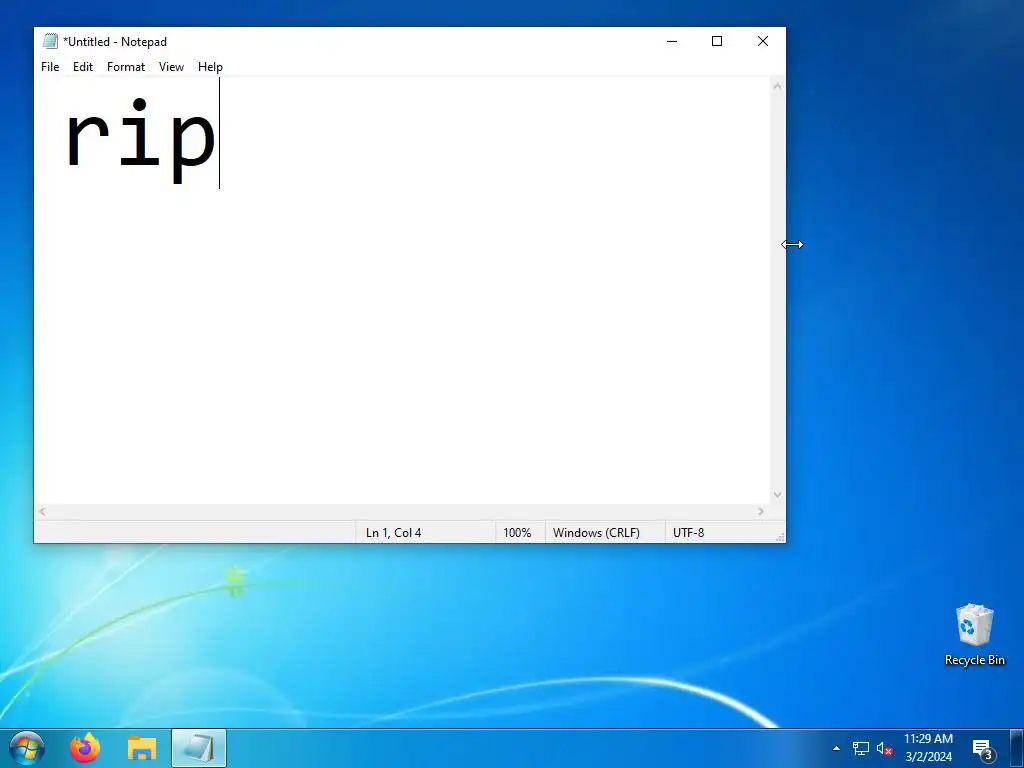Click the horizontal scrollbar left arrow
The height and width of the screenshot is (768, 1024).
coord(42,512)
